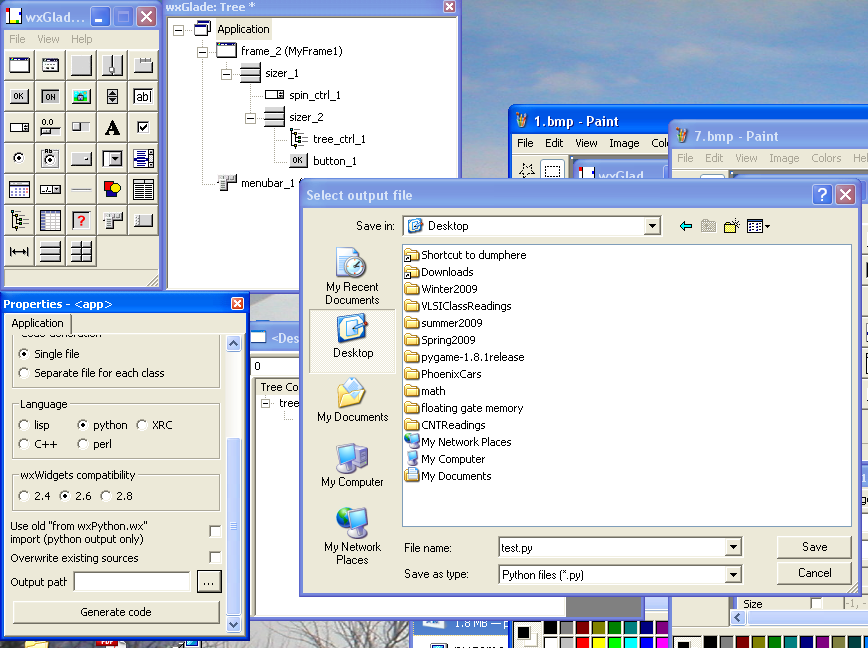
Task: Choose 'Separate file for each class' option
Action: point(26,373)
